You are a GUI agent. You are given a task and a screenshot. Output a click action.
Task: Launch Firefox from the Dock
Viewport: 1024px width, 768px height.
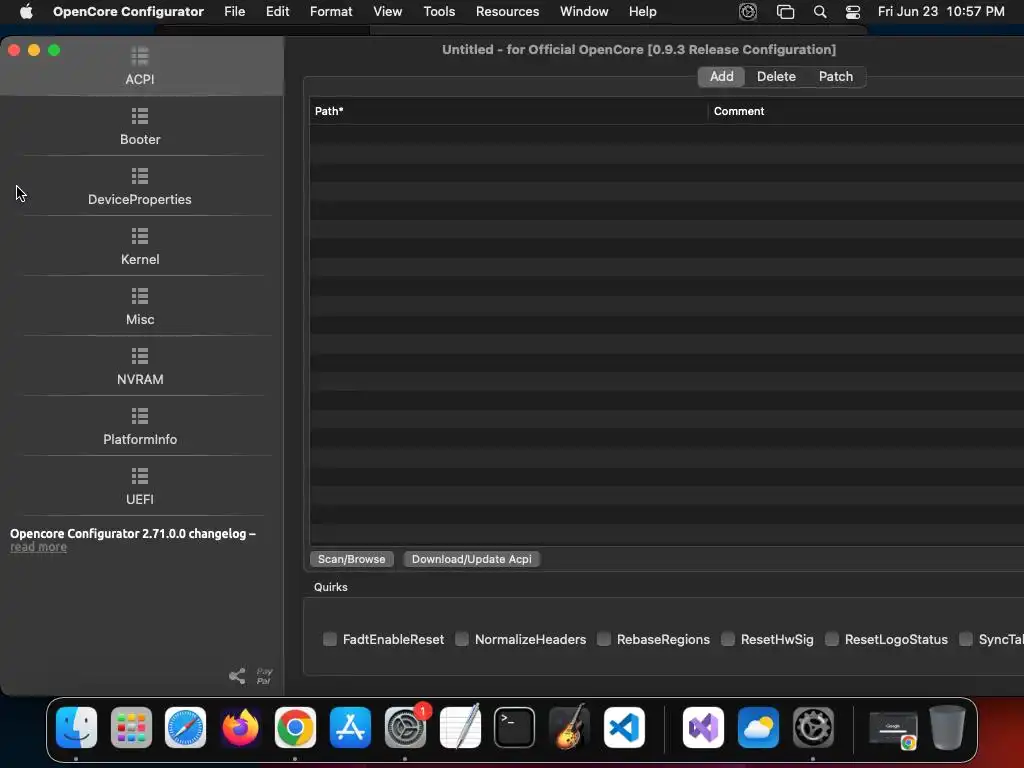pos(240,728)
